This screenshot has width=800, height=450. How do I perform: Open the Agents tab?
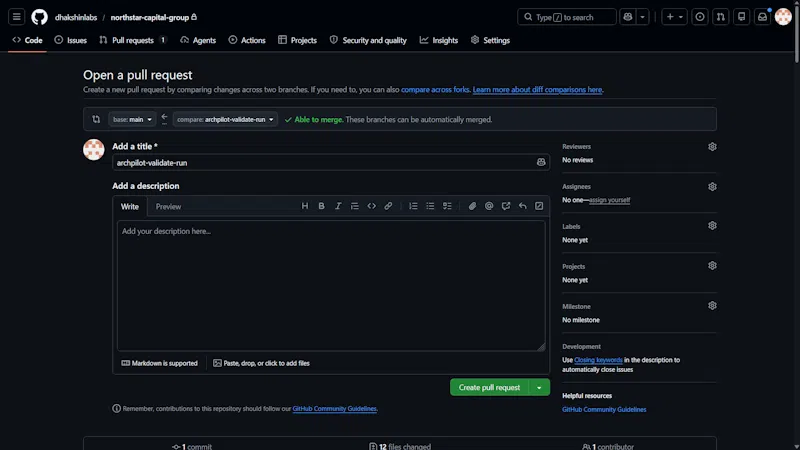[198, 40]
